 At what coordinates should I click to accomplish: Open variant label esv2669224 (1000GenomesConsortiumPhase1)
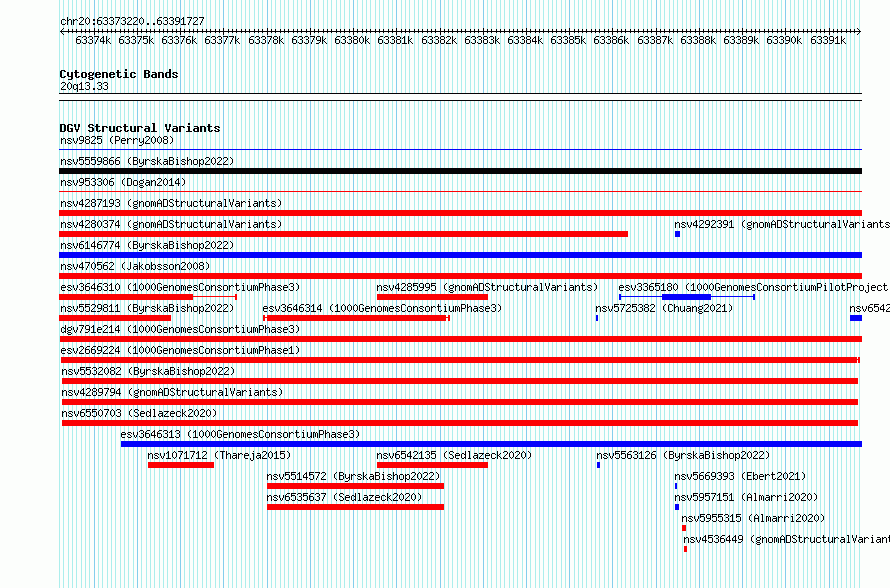(180, 350)
